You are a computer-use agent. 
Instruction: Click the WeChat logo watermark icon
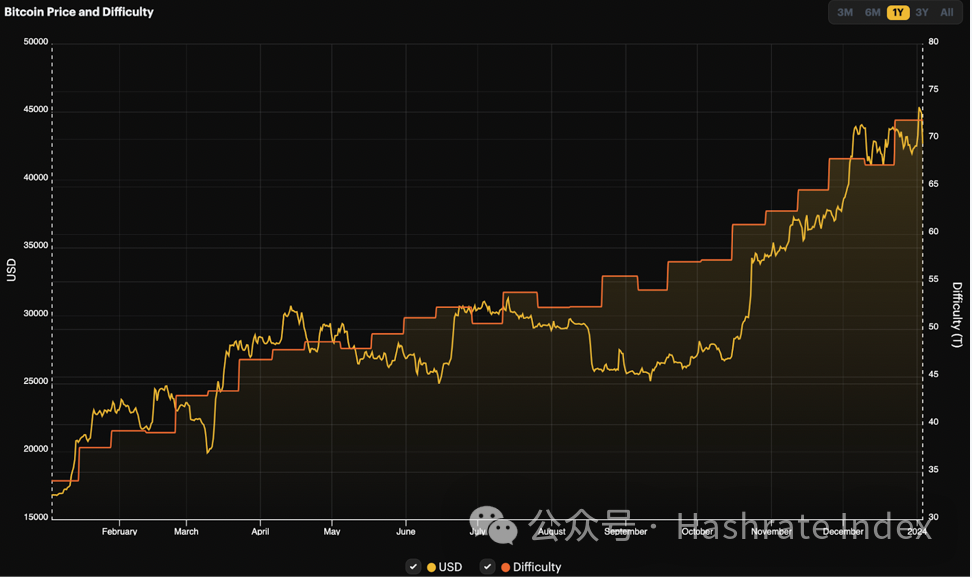pos(494,523)
